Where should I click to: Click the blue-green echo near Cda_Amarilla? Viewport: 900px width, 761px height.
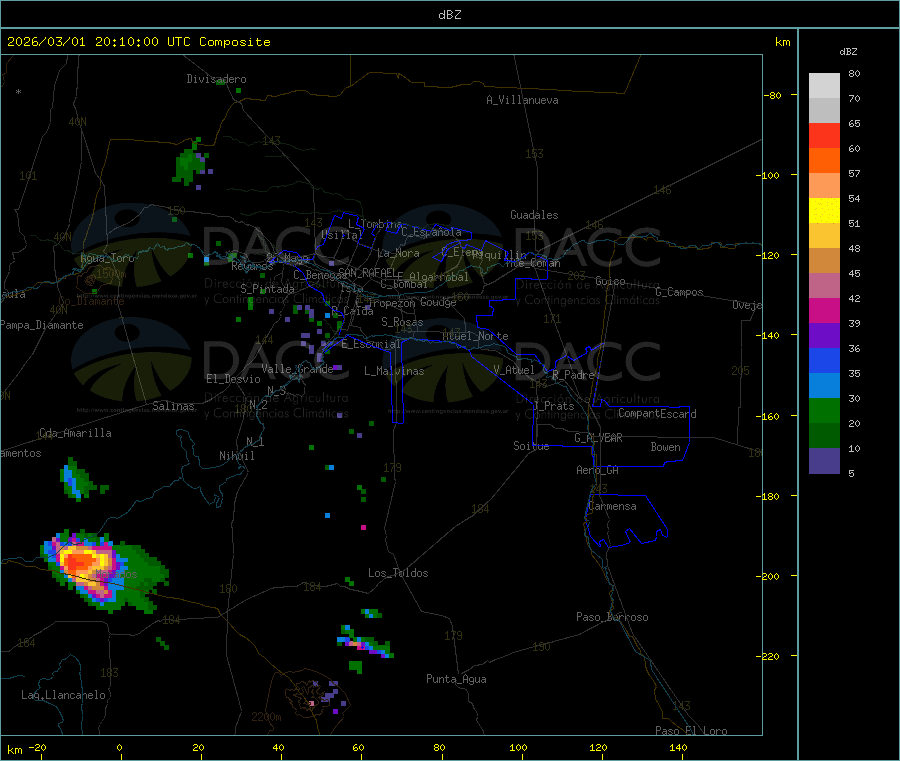coord(79,479)
